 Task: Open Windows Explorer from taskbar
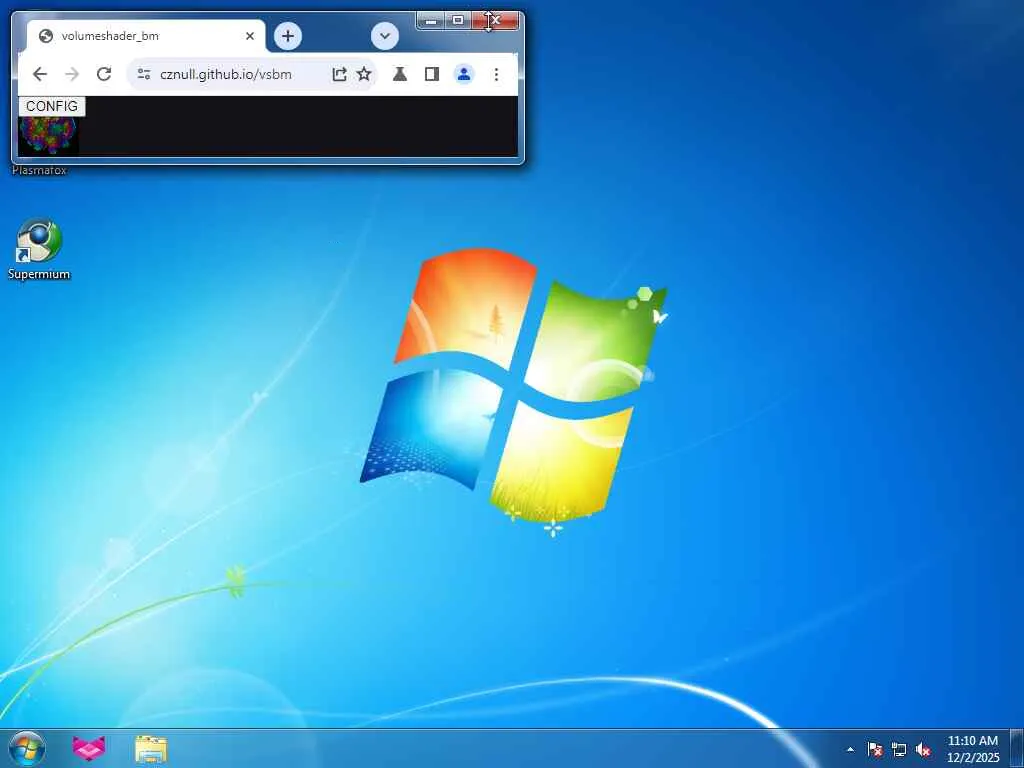click(x=151, y=749)
